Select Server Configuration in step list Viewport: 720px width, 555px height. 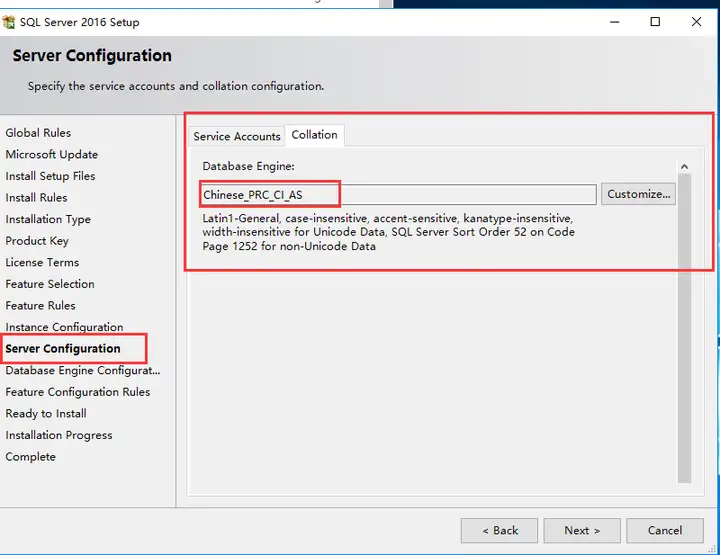[x=63, y=349]
